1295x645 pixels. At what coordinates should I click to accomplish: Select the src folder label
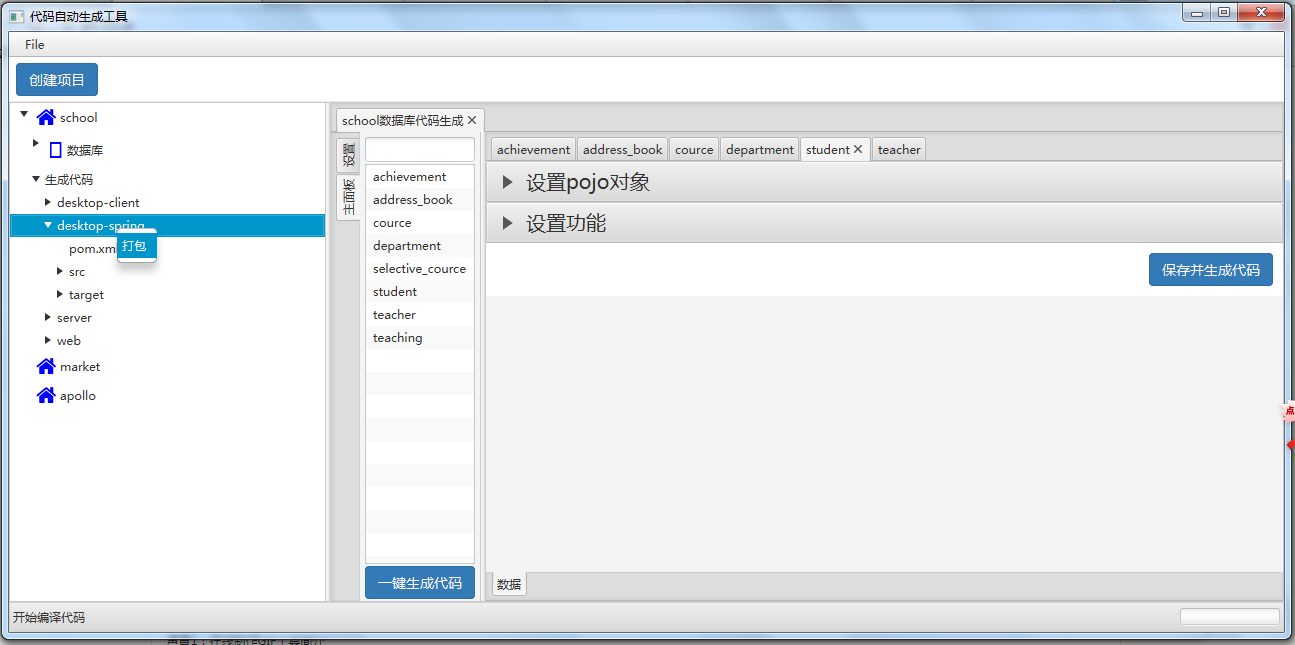point(77,271)
